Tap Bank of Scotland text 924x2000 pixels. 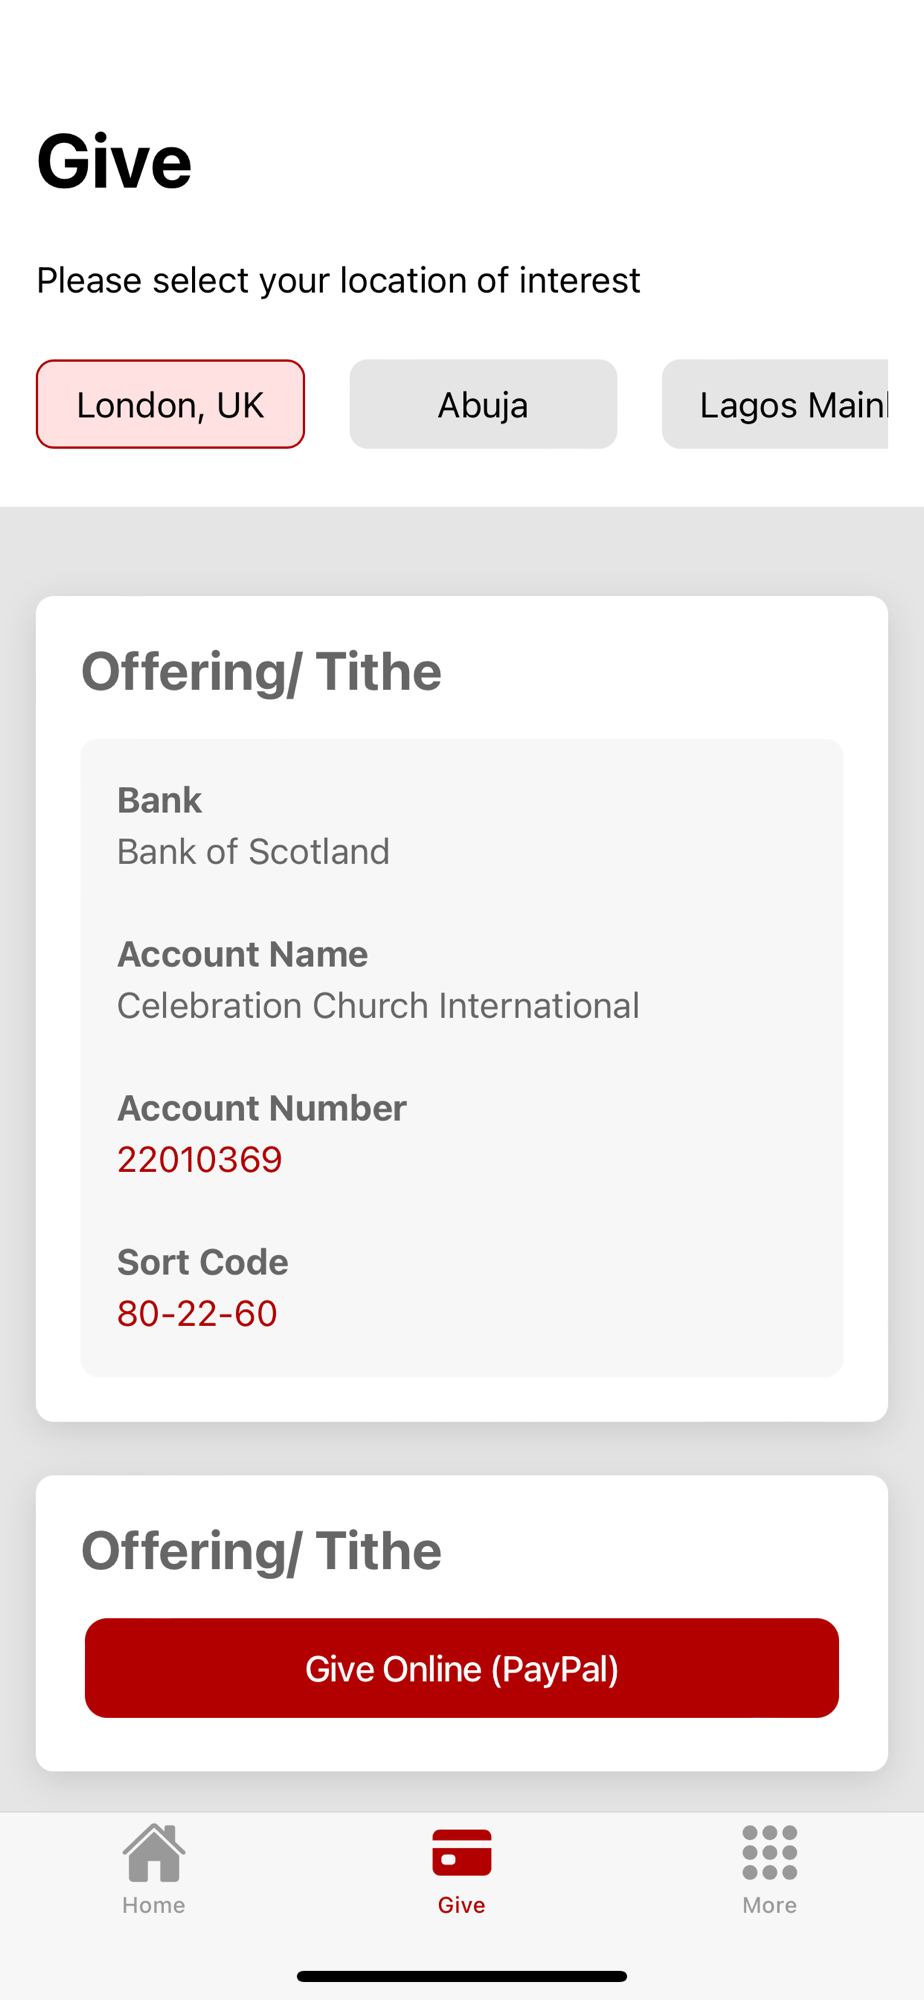point(253,851)
